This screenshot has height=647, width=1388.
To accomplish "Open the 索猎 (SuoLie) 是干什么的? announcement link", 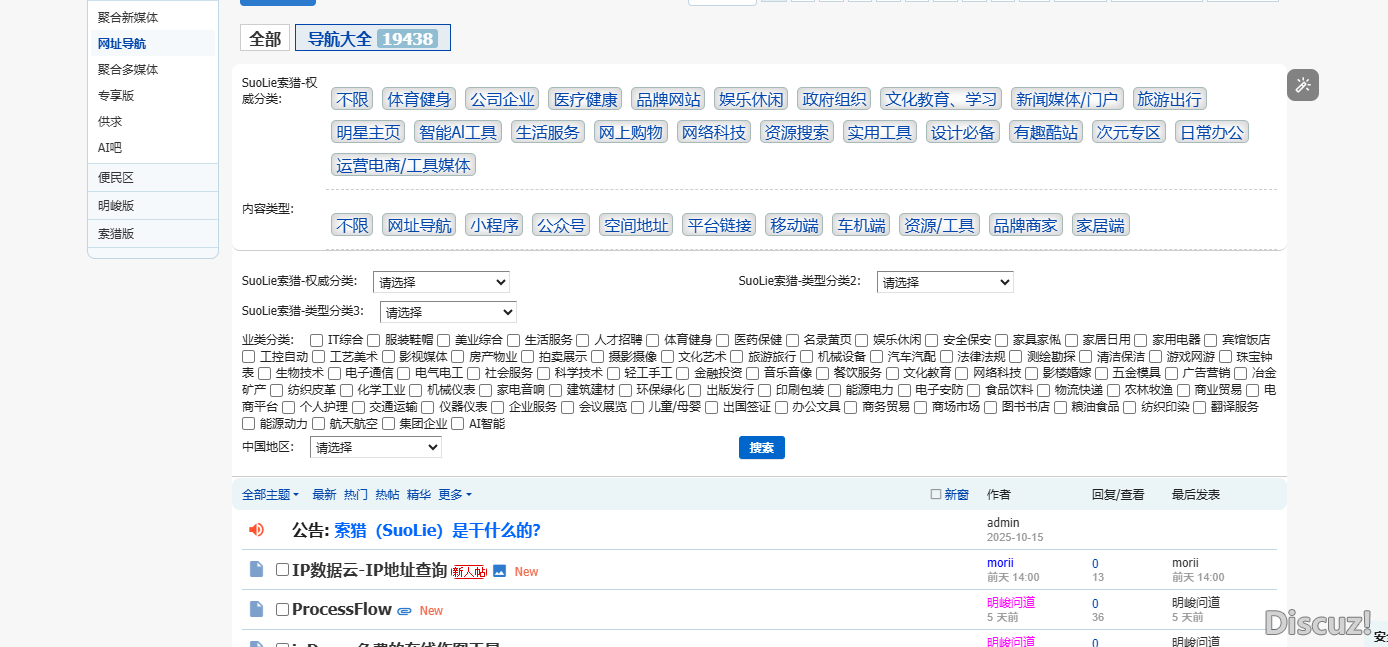I will tap(437, 530).
